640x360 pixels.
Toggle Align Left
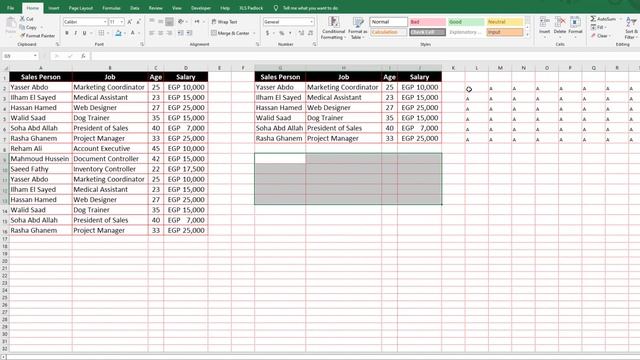coord(152,33)
